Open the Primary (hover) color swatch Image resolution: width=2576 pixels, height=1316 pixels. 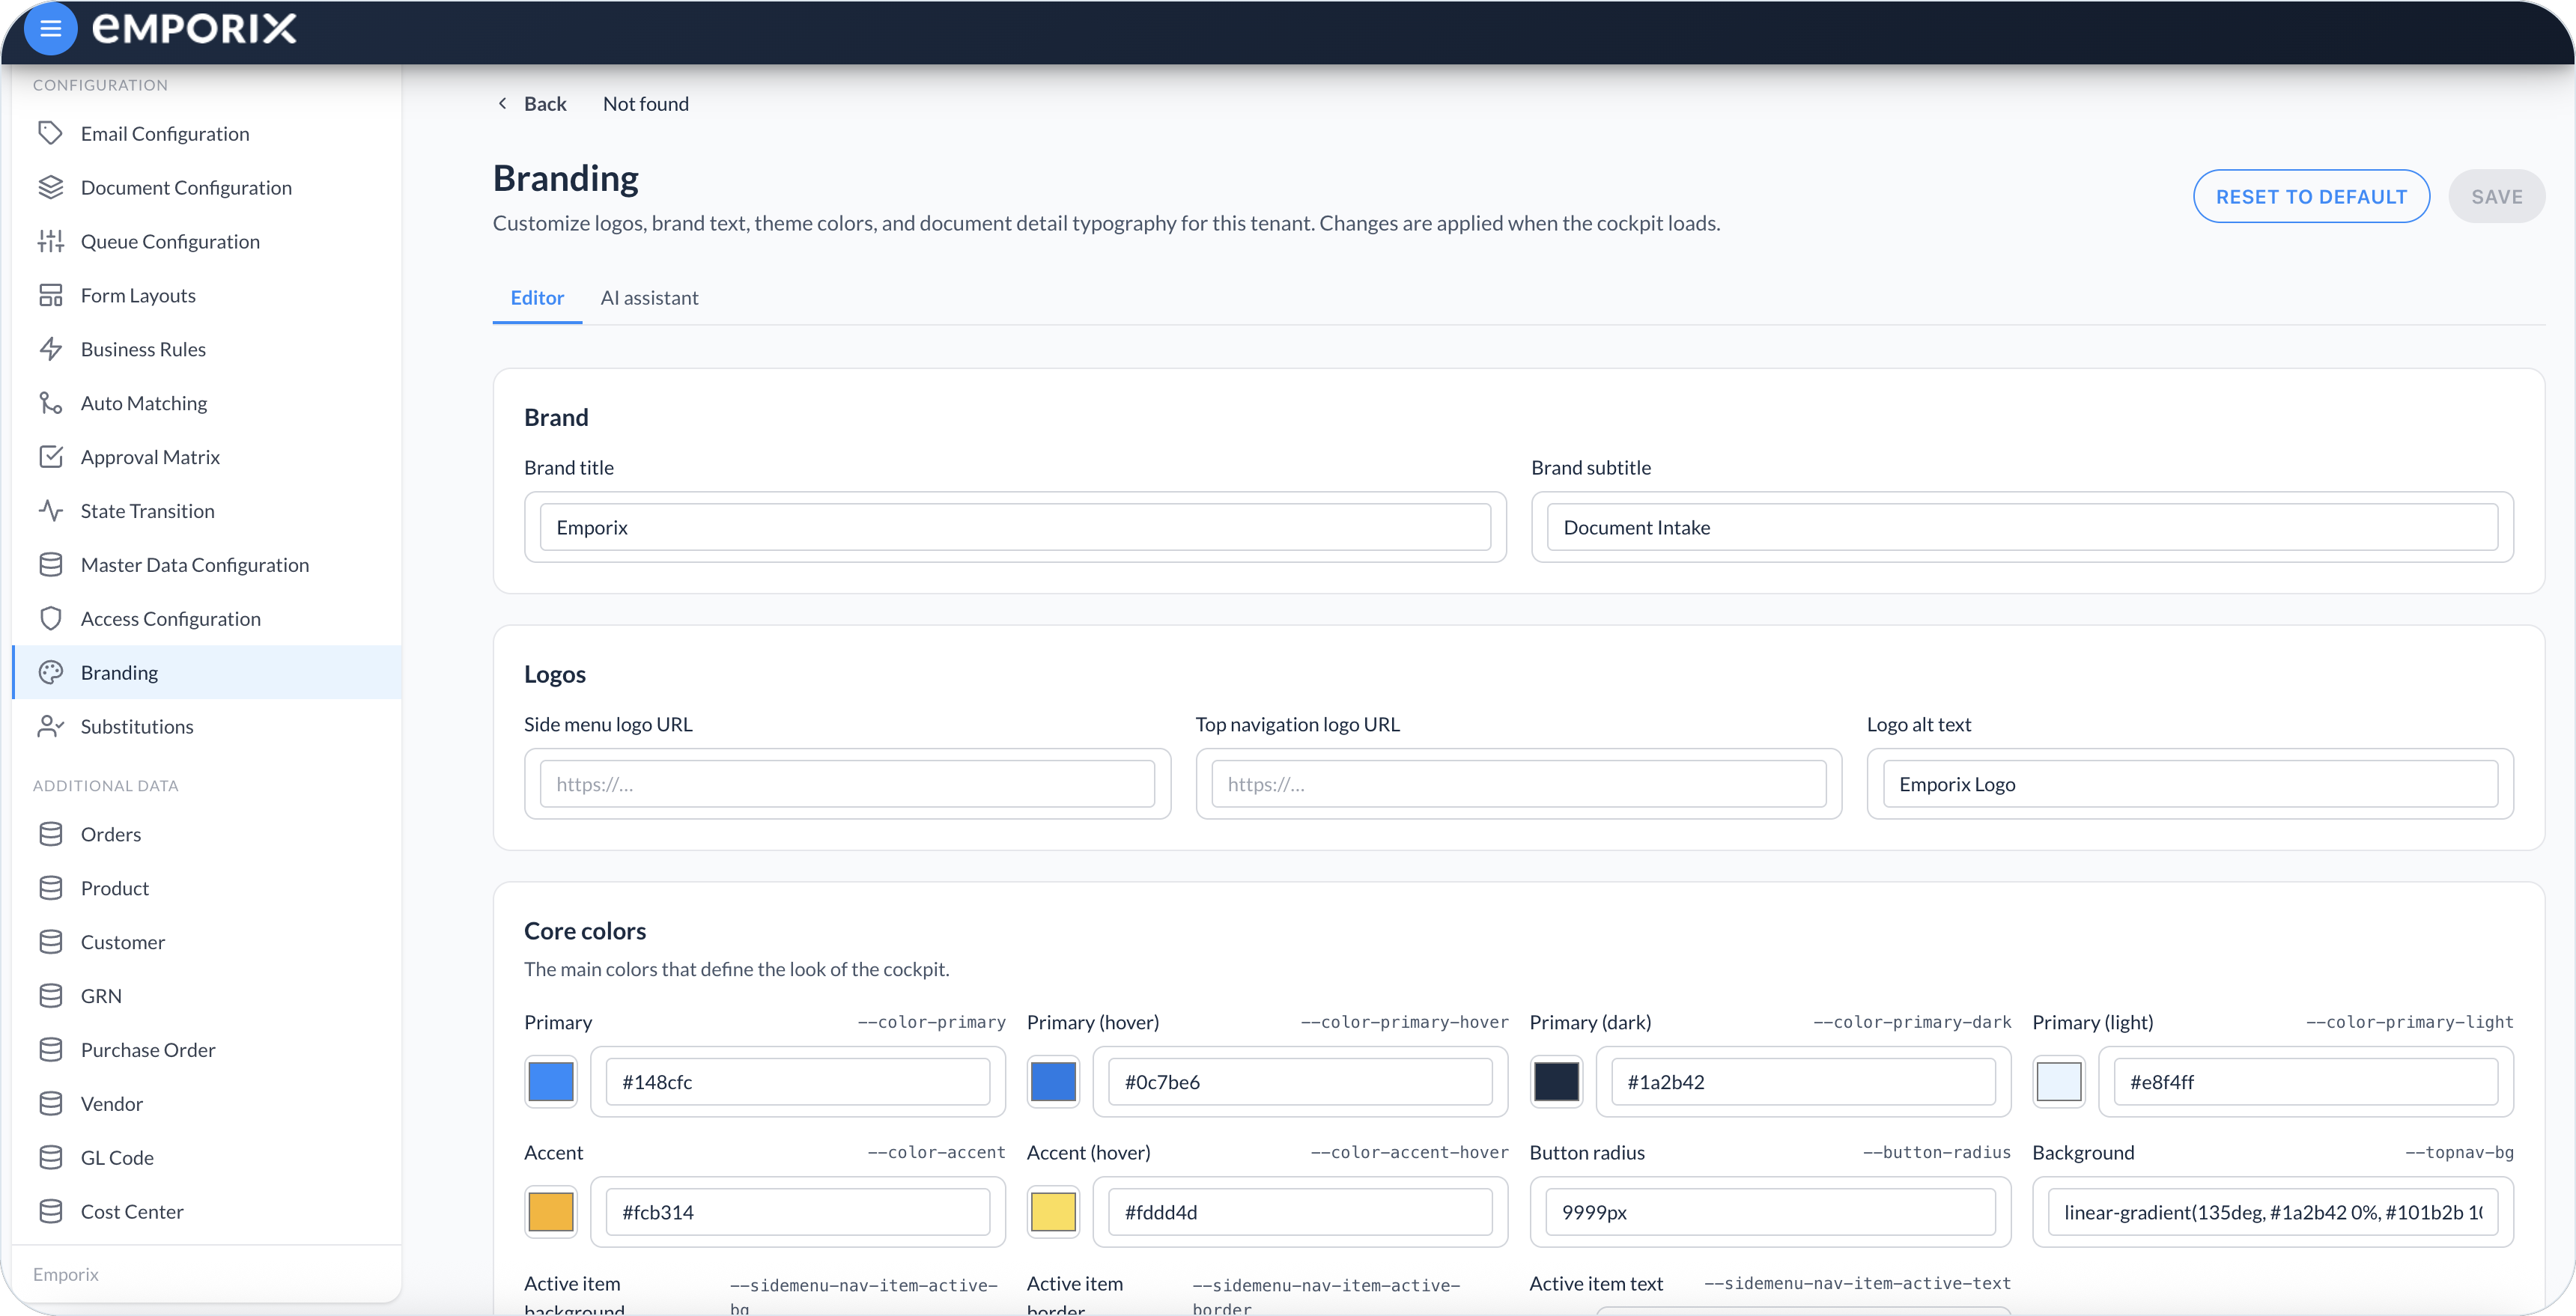tap(1053, 1082)
